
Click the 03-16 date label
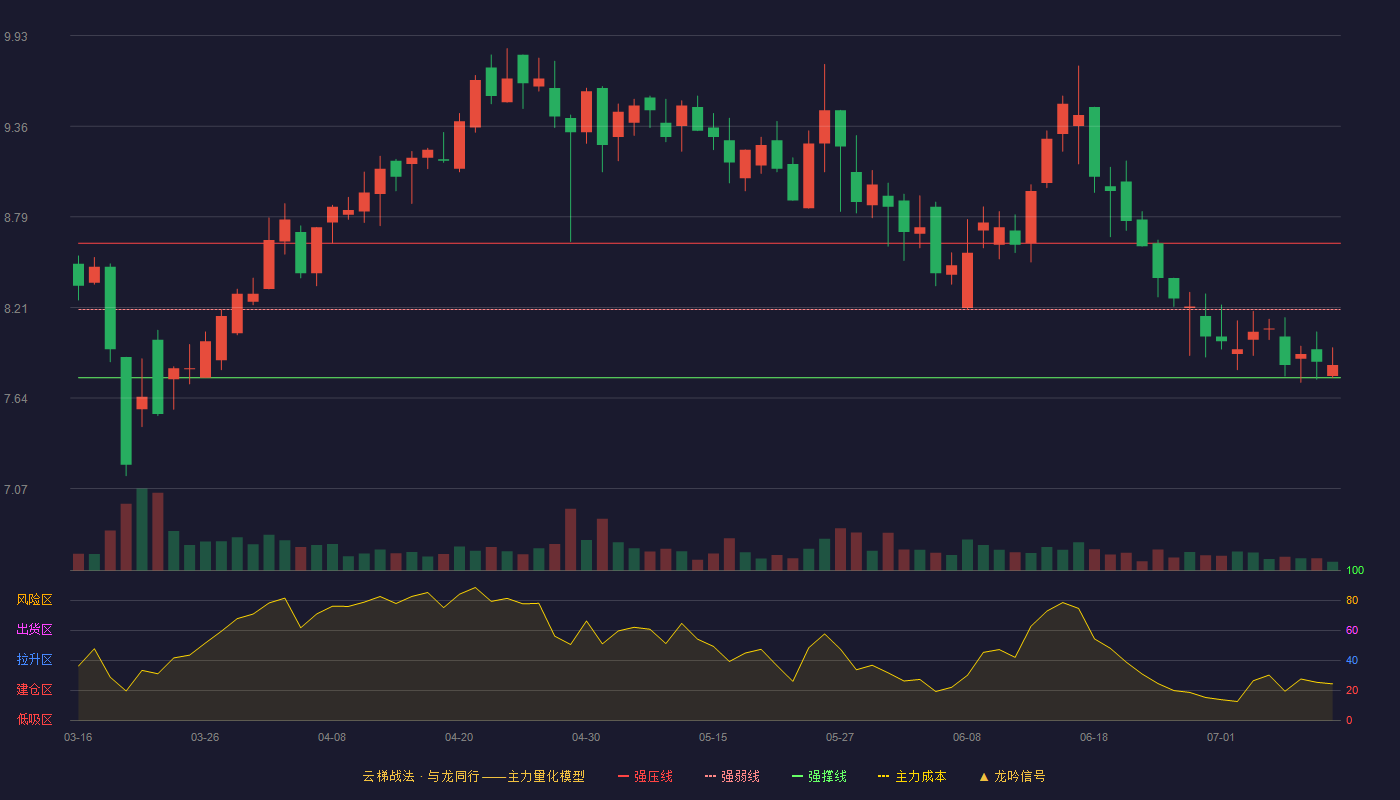pyautogui.click(x=78, y=737)
